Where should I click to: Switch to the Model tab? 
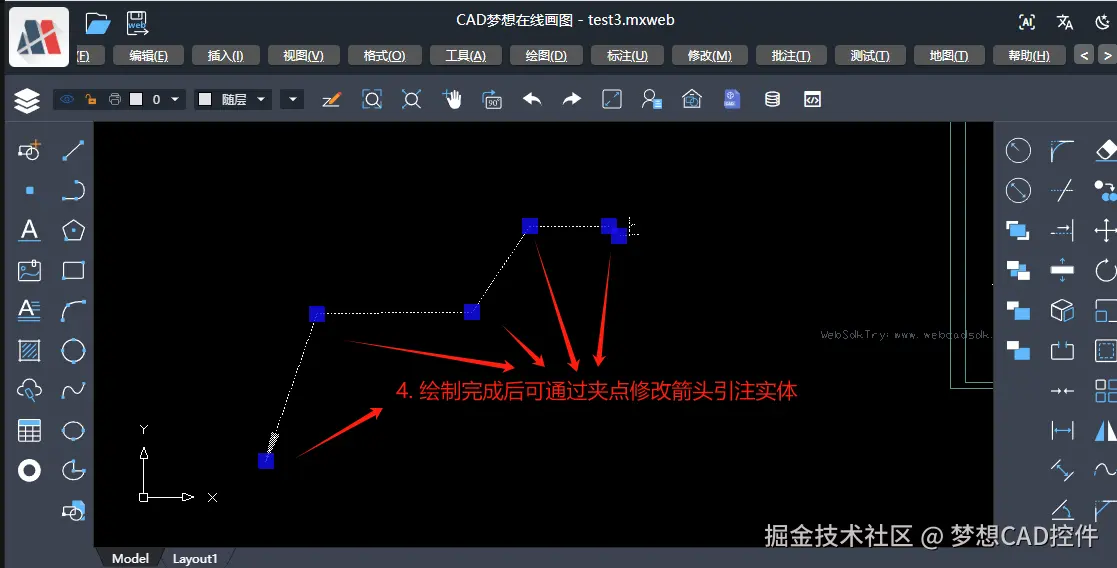(130, 559)
